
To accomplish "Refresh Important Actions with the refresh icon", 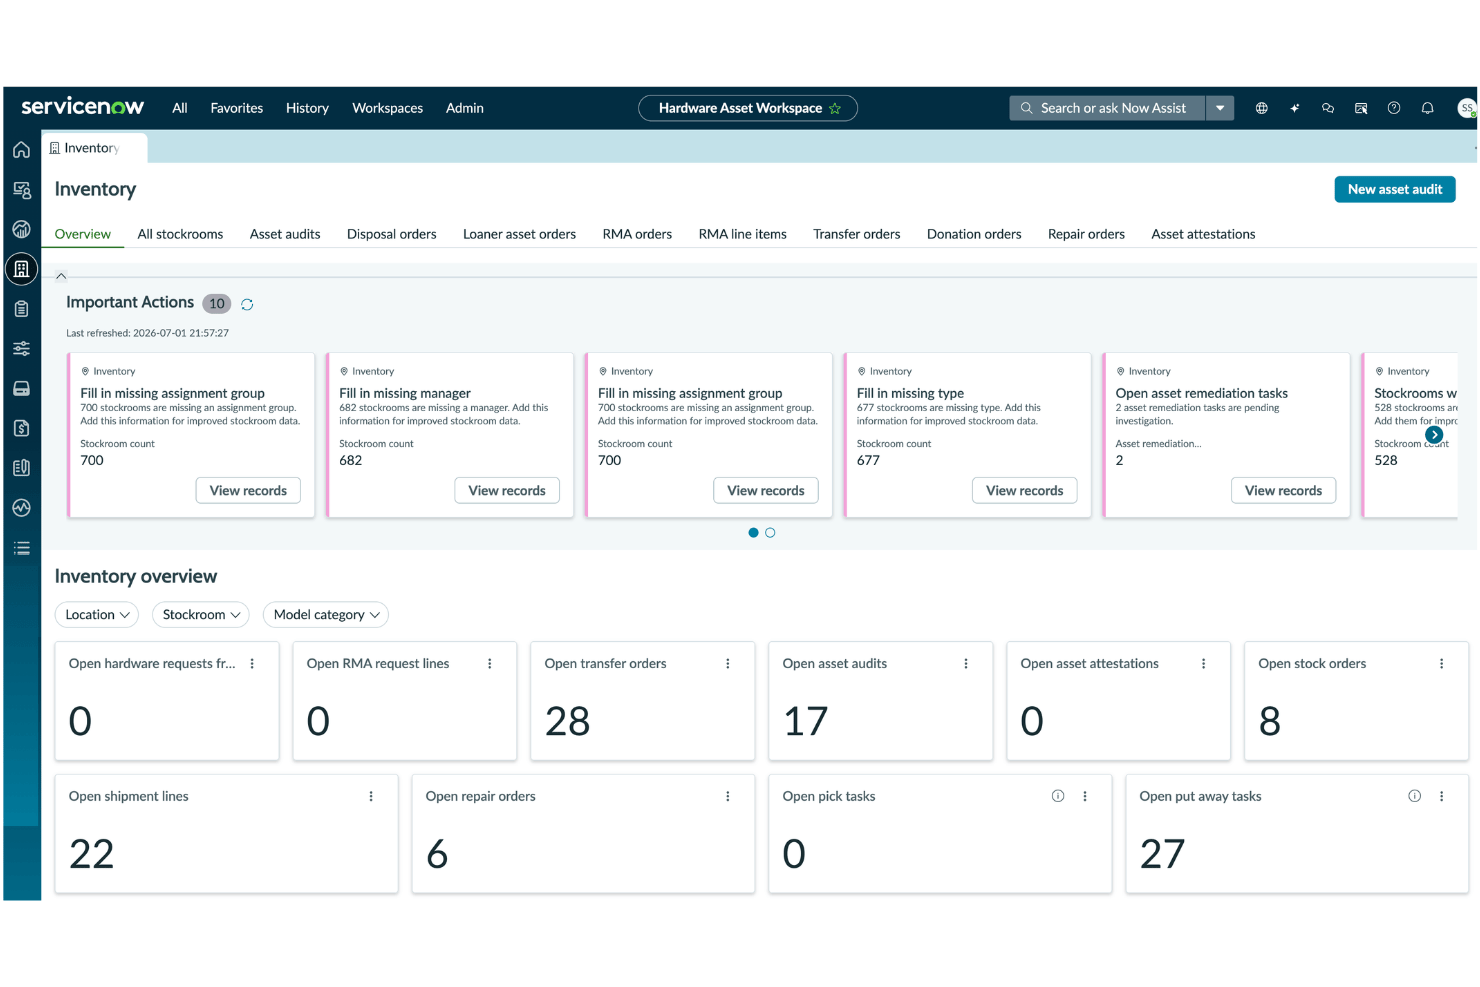I will click(x=247, y=304).
